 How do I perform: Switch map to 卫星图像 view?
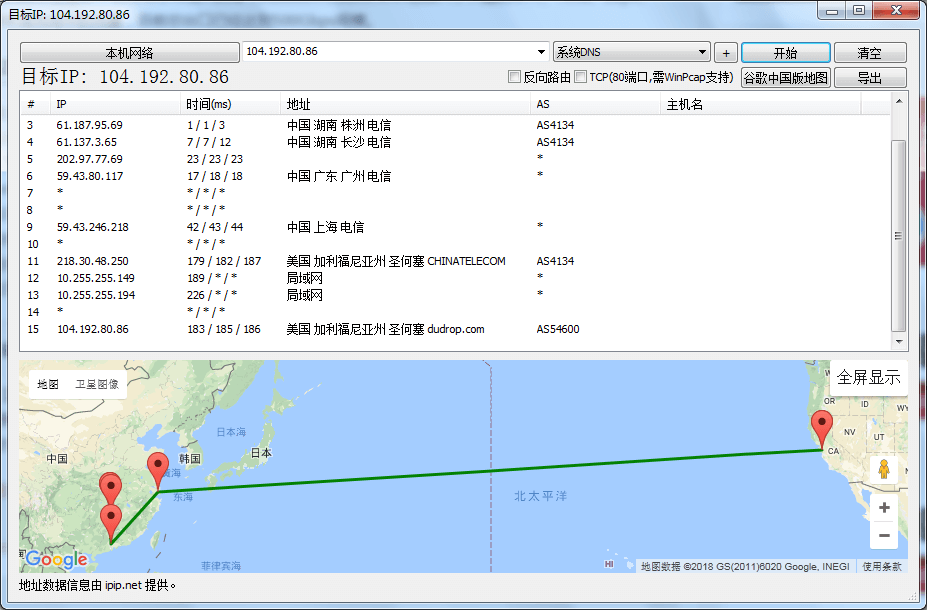click(97, 384)
